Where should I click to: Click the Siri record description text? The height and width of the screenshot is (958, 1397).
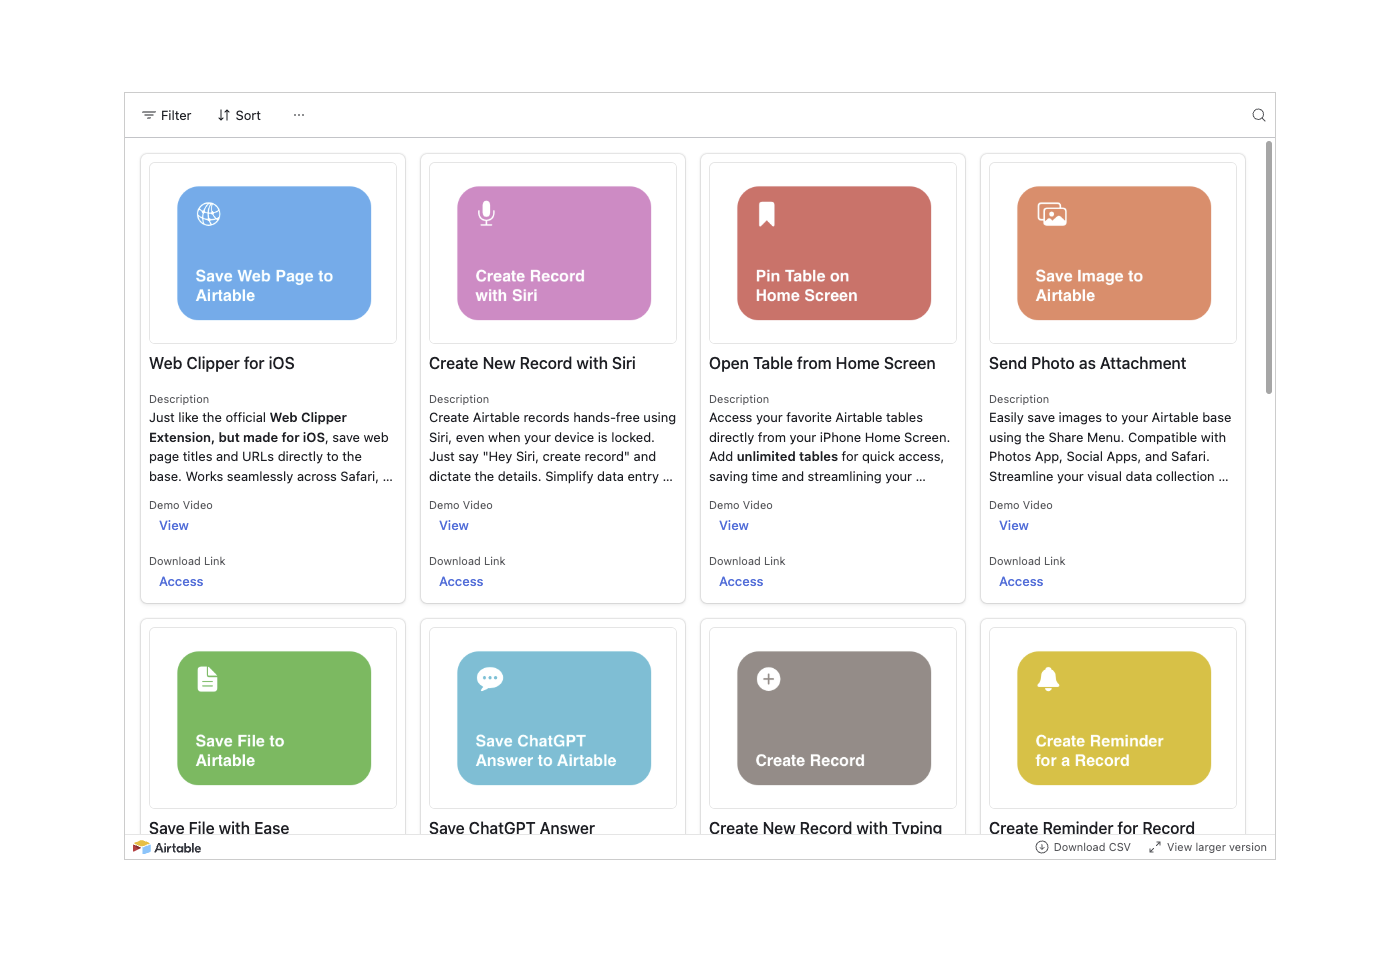(552, 447)
